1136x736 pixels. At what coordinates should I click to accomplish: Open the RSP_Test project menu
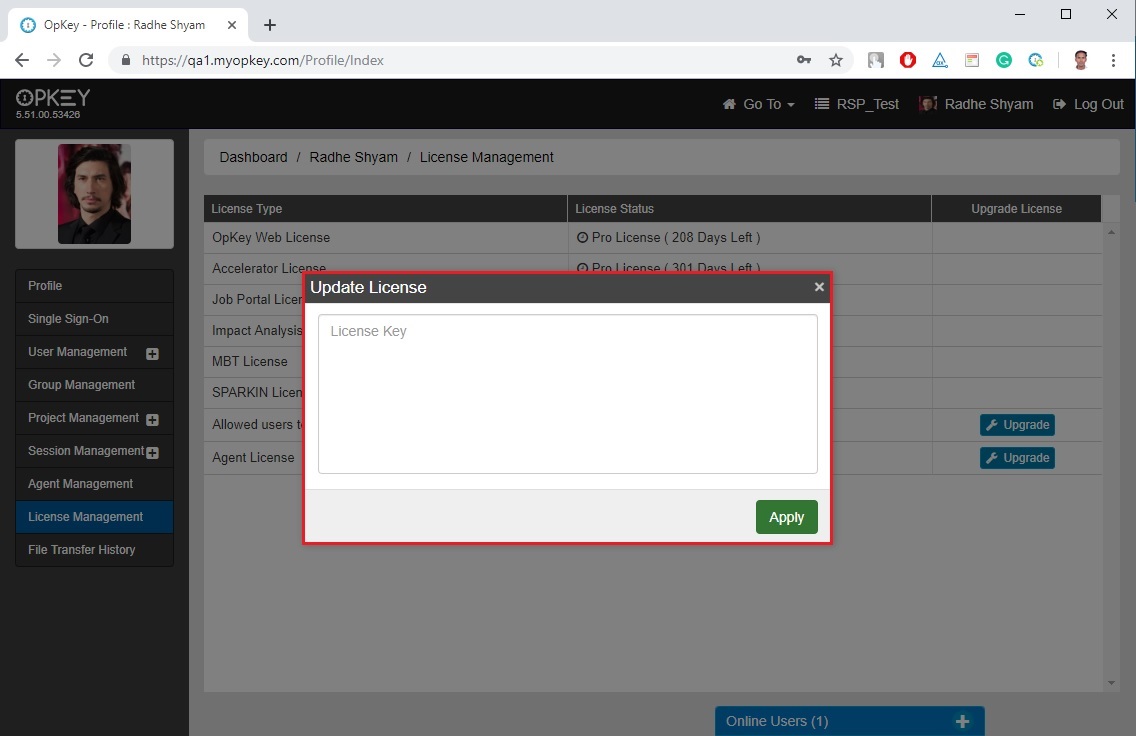[857, 104]
